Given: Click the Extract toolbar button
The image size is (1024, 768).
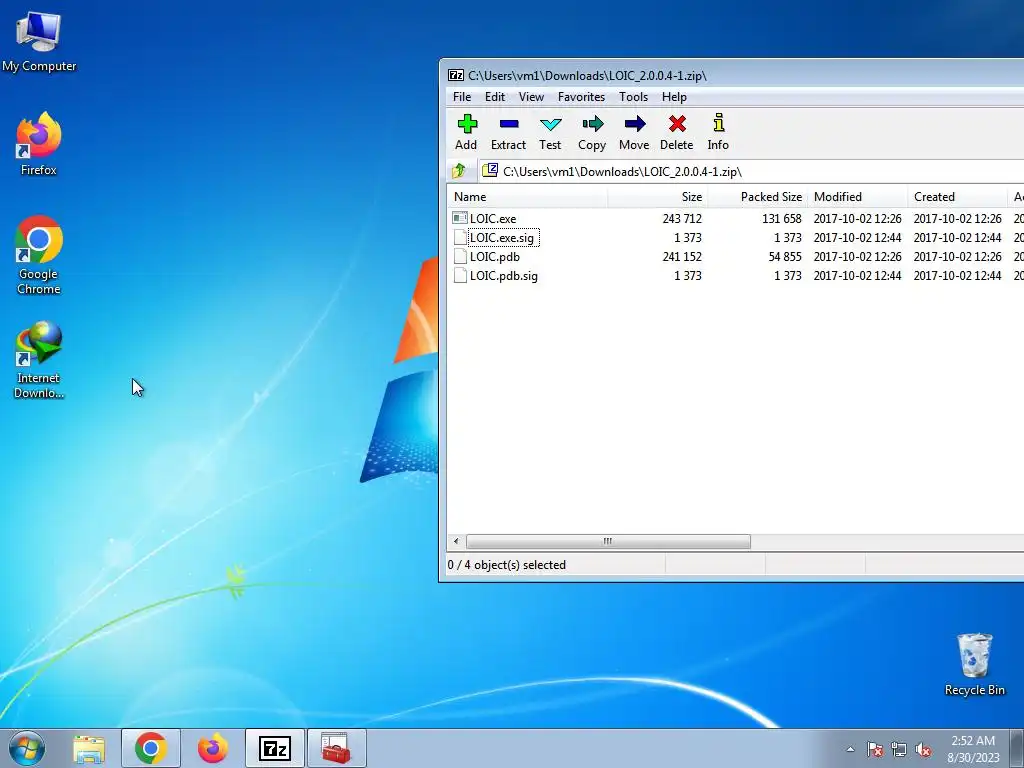Looking at the screenshot, I should tap(508, 133).
